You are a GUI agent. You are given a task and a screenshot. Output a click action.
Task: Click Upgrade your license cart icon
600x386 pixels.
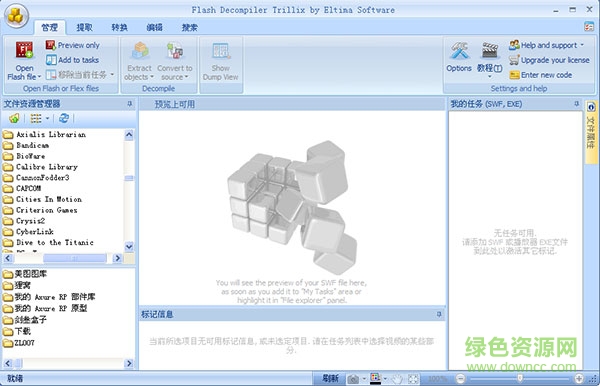(514, 60)
